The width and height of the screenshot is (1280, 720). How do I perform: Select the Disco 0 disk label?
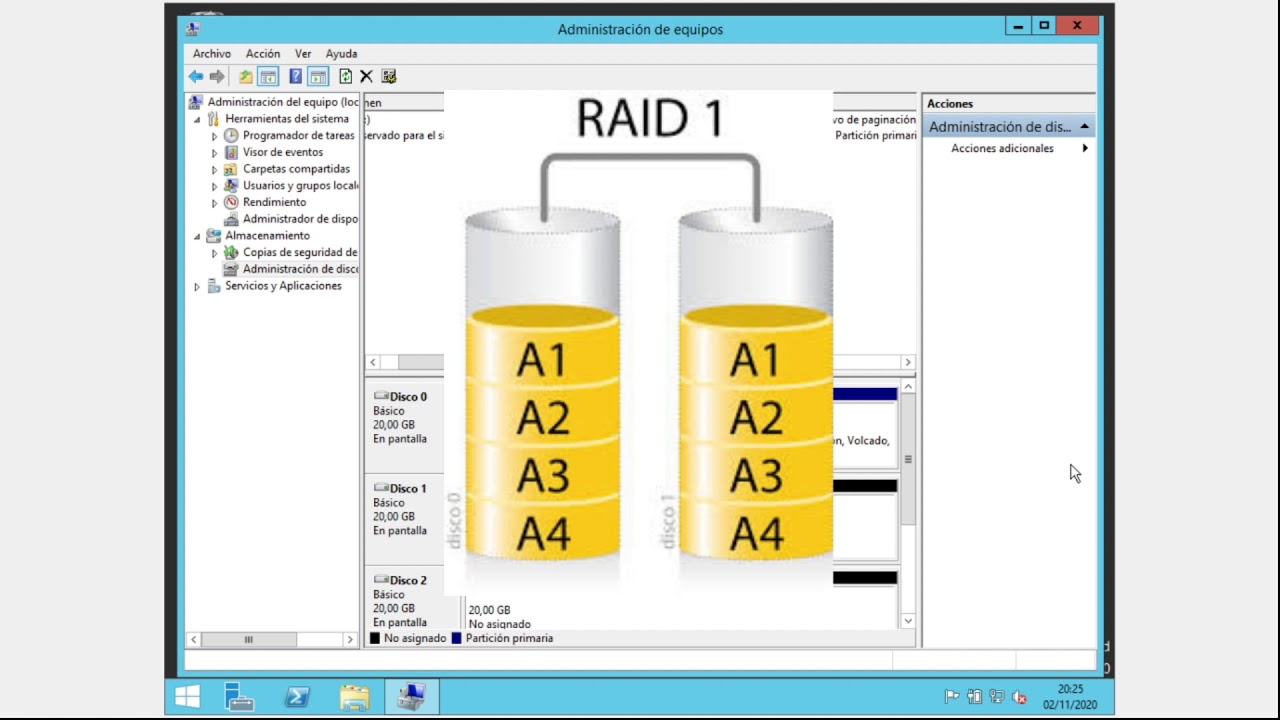pyautogui.click(x=408, y=397)
